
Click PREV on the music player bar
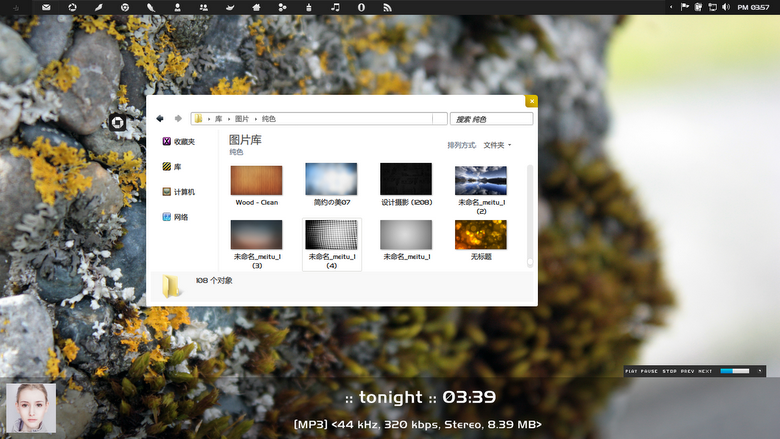687,371
